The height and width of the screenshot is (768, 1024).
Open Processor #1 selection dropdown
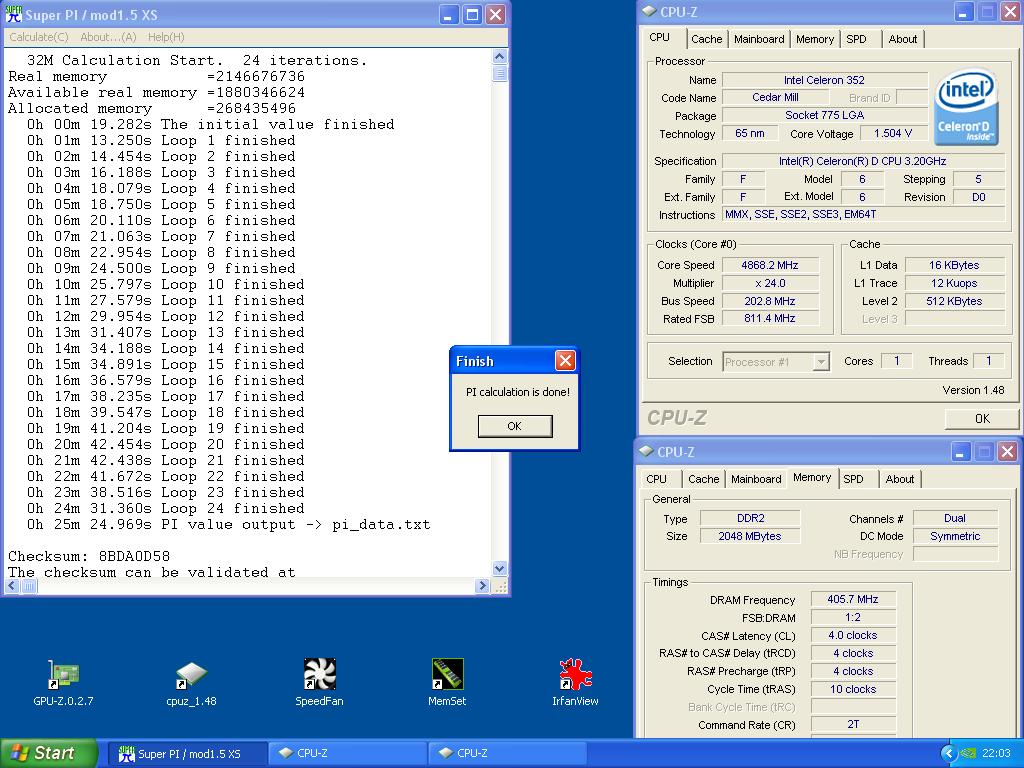tap(821, 362)
